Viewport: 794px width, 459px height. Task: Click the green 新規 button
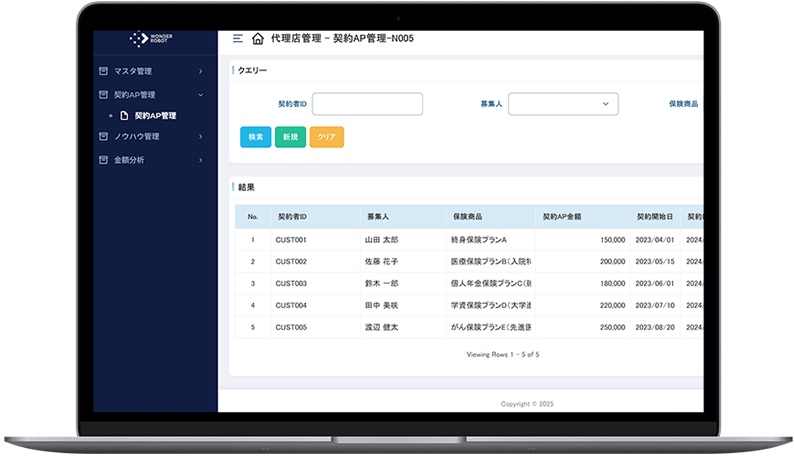(290, 137)
